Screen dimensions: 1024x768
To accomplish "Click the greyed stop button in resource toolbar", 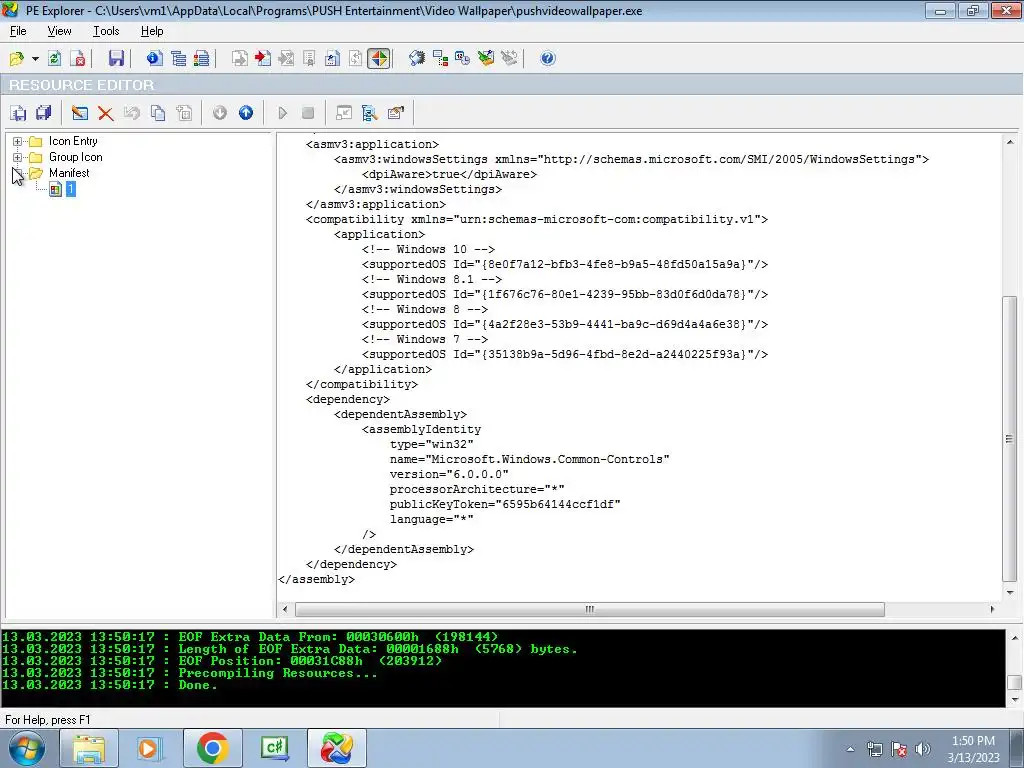I will tap(308, 113).
